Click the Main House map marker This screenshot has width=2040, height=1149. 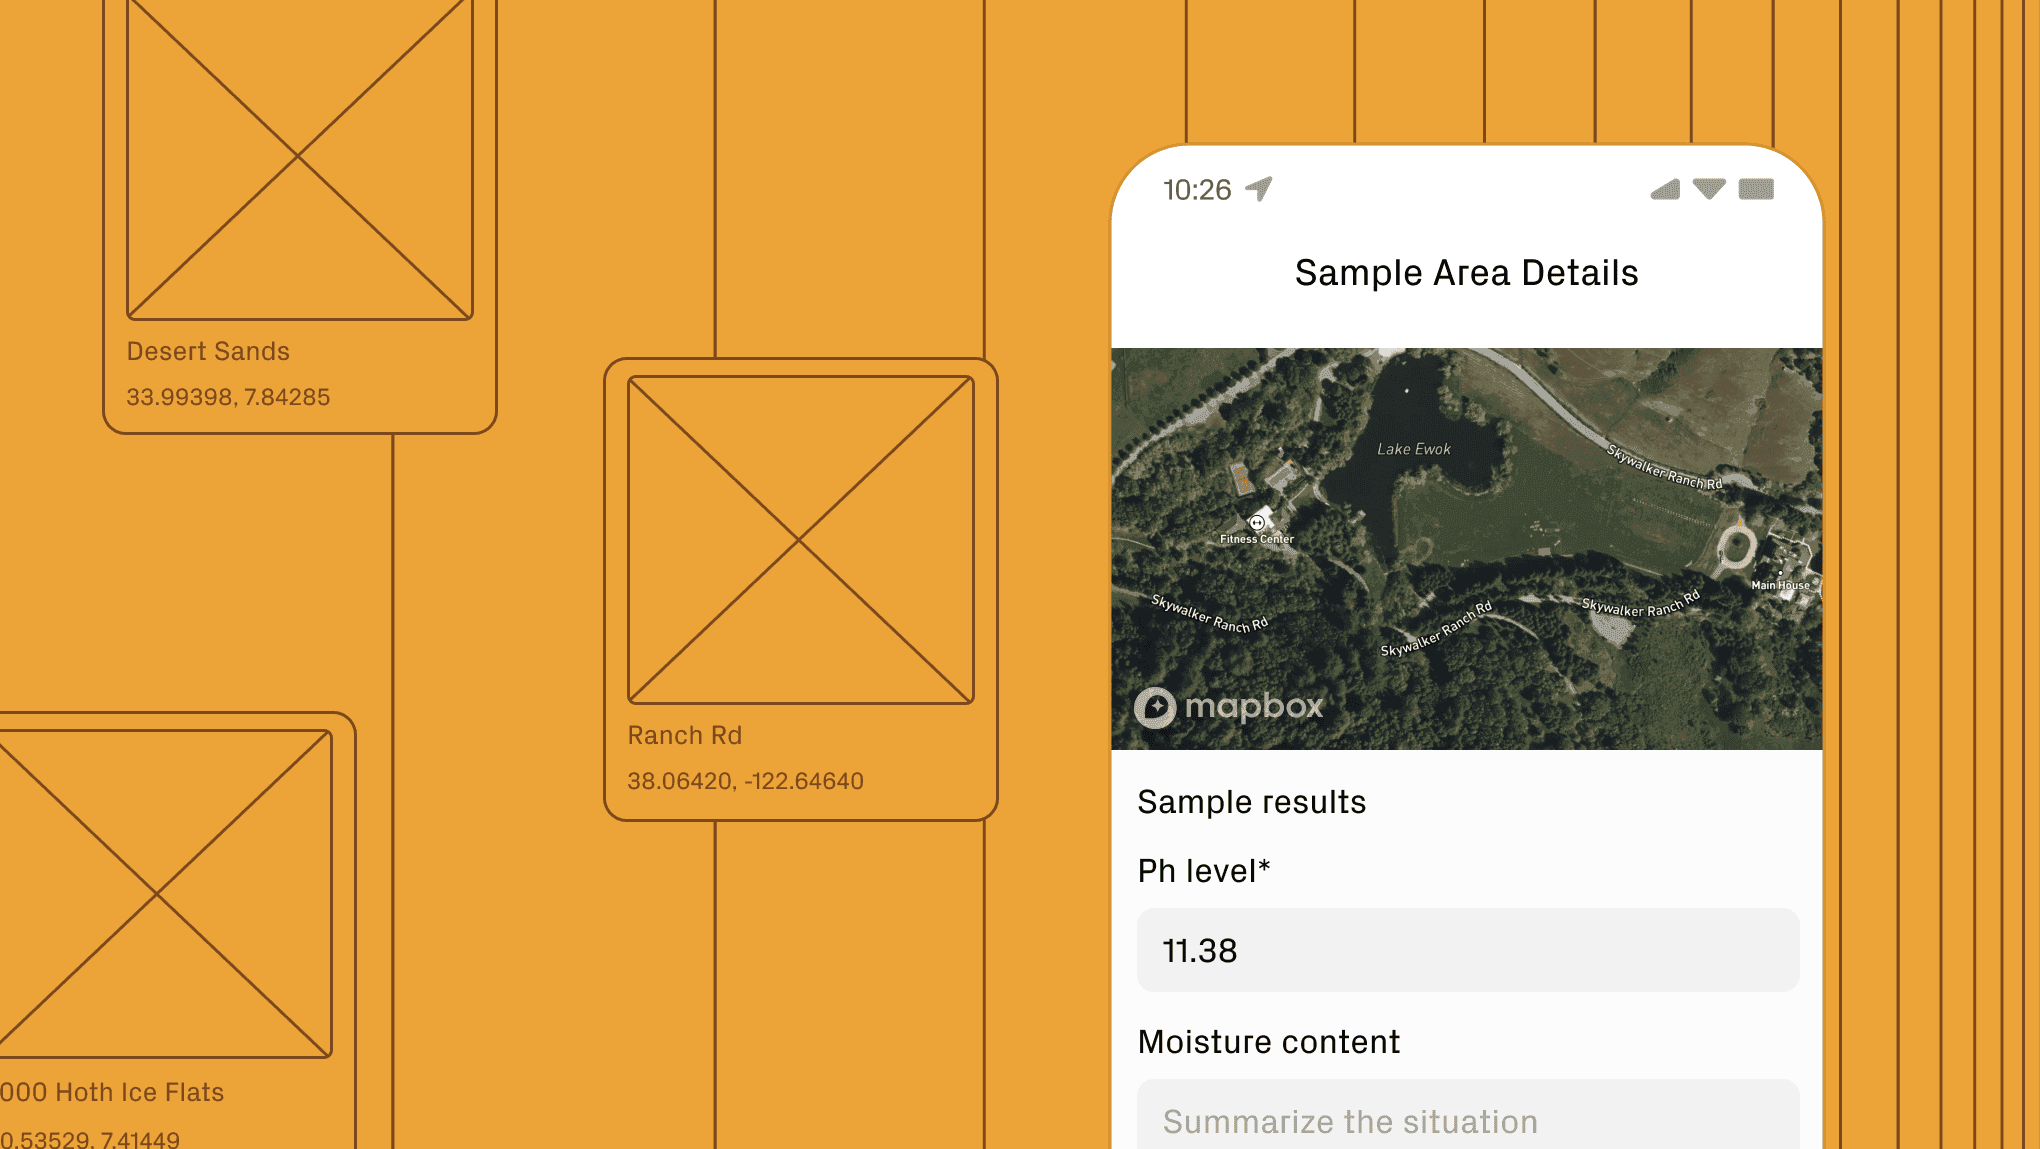pos(1780,573)
